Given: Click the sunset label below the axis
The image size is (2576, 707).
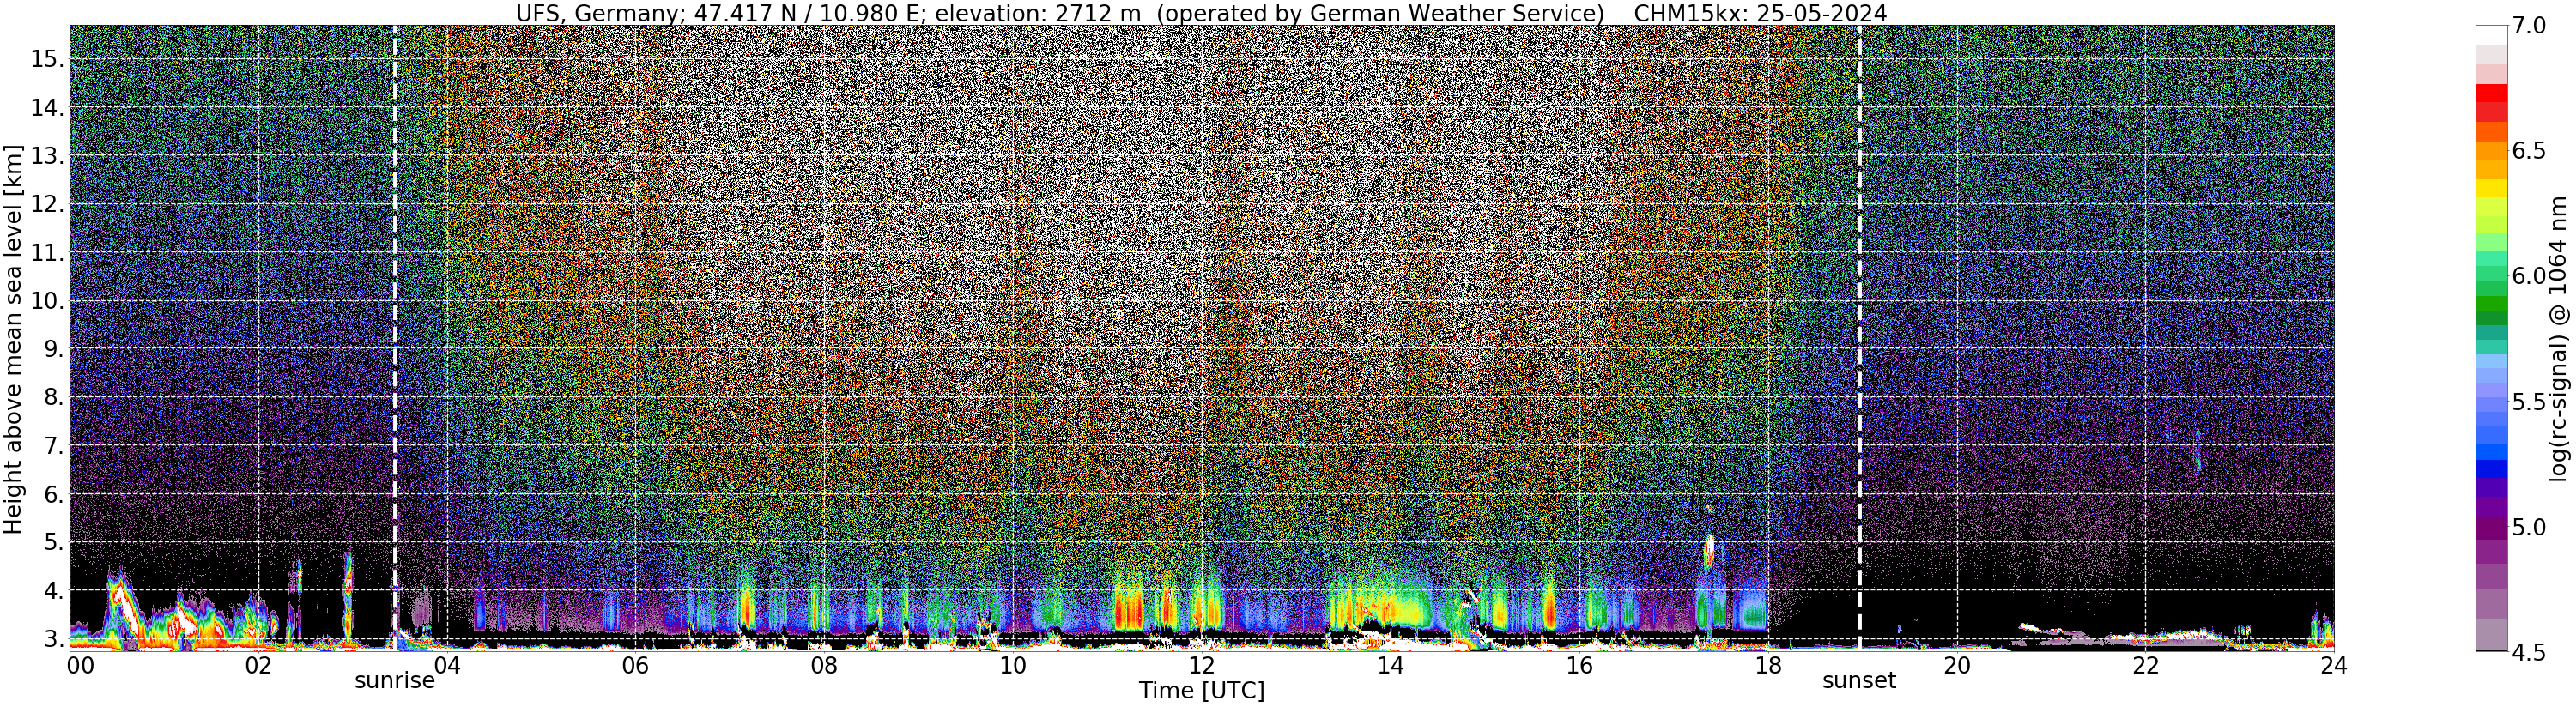Looking at the screenshot, I should [1859, 681].
